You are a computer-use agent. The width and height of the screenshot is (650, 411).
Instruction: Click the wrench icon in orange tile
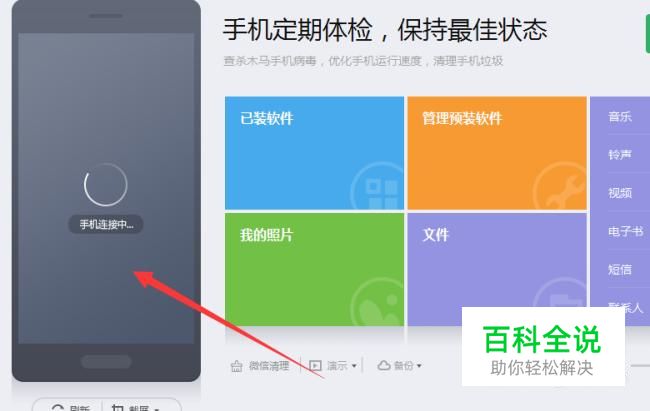click(560, 187)
